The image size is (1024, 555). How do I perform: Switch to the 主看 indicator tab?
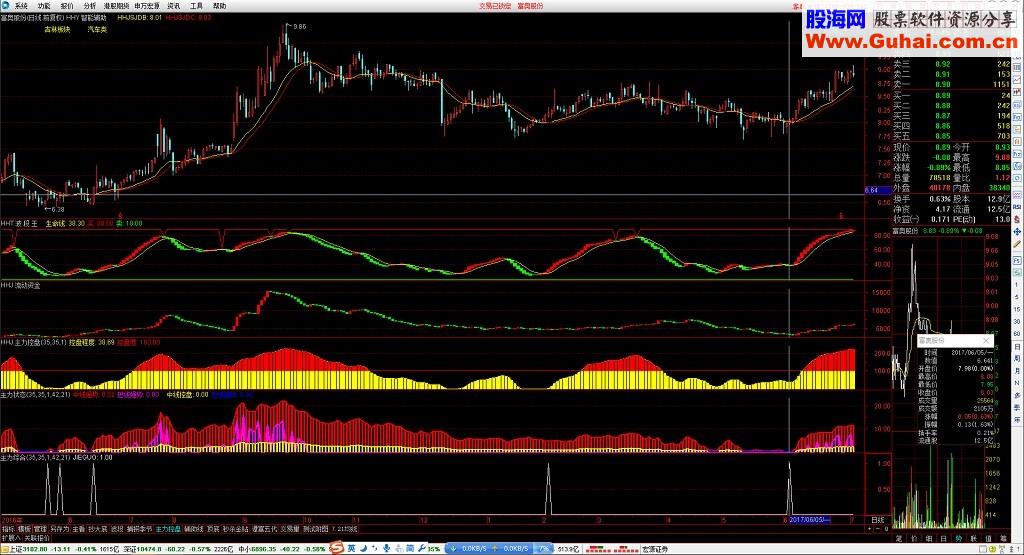pos(78,529)
